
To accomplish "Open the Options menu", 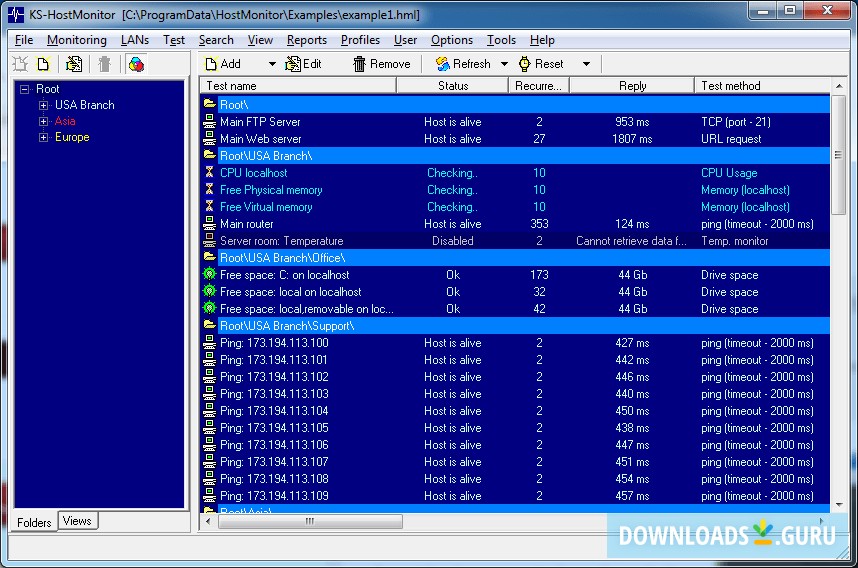I will pos(451,40).
